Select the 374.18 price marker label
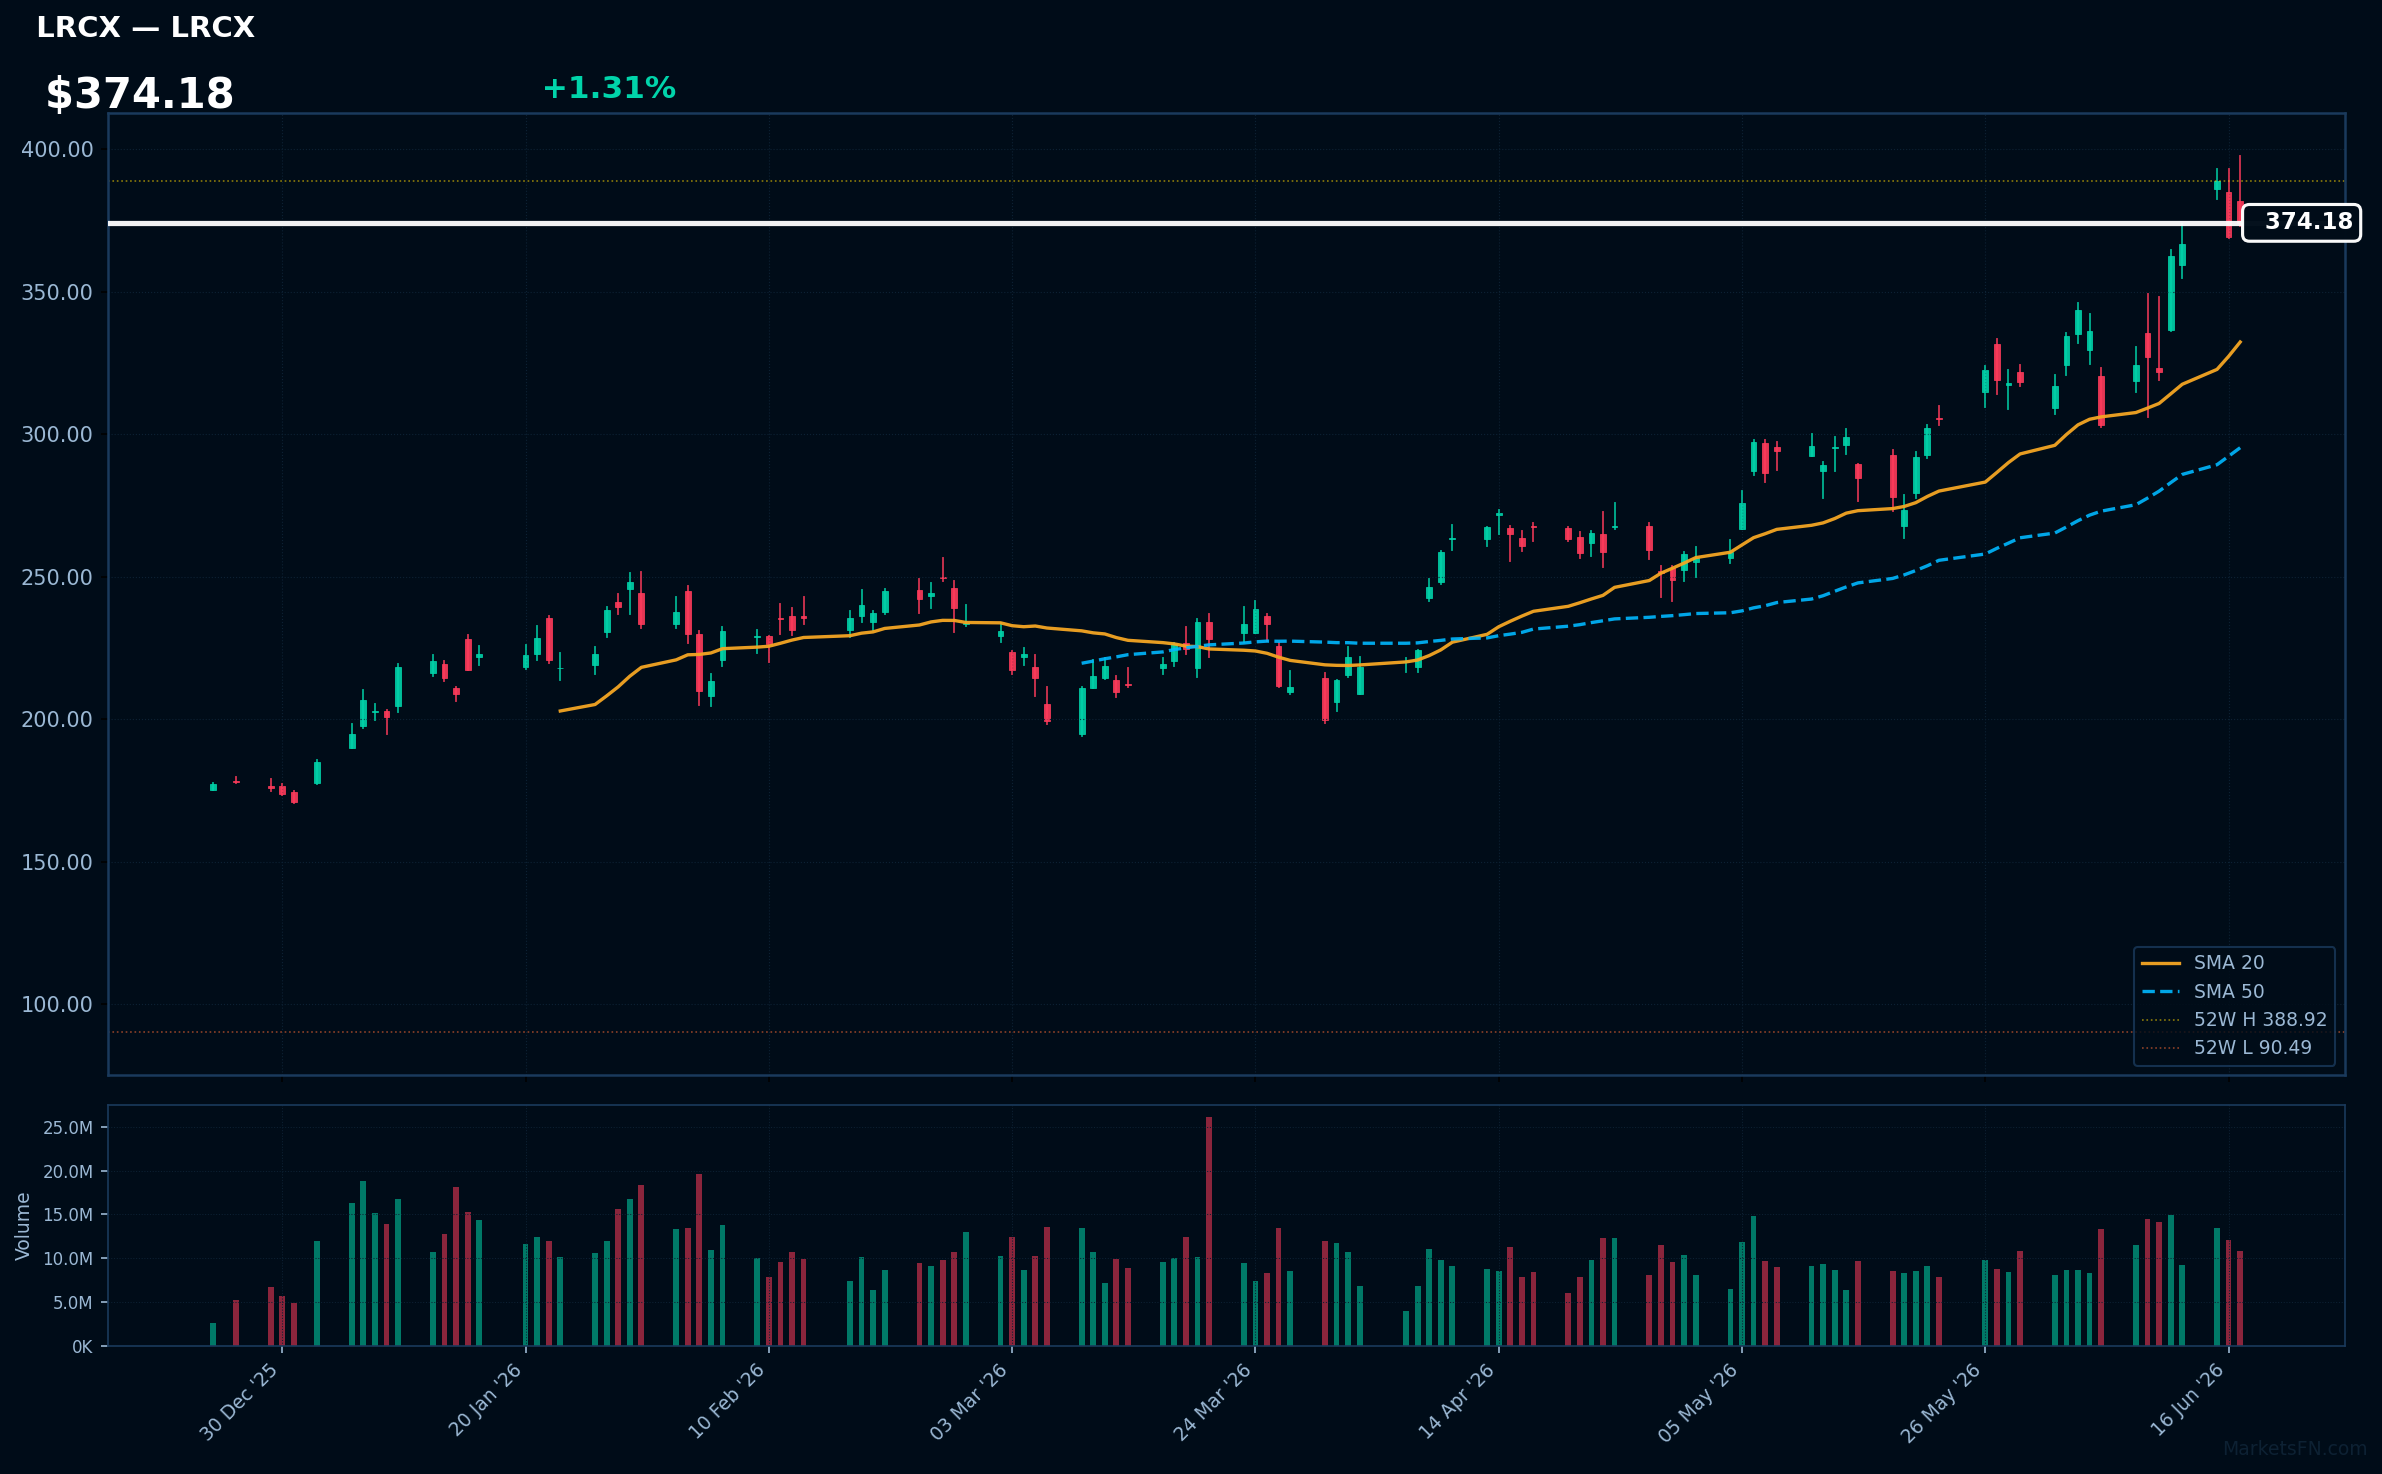The width and height of the screenshot is (2382, 1474). point(2301,222)
